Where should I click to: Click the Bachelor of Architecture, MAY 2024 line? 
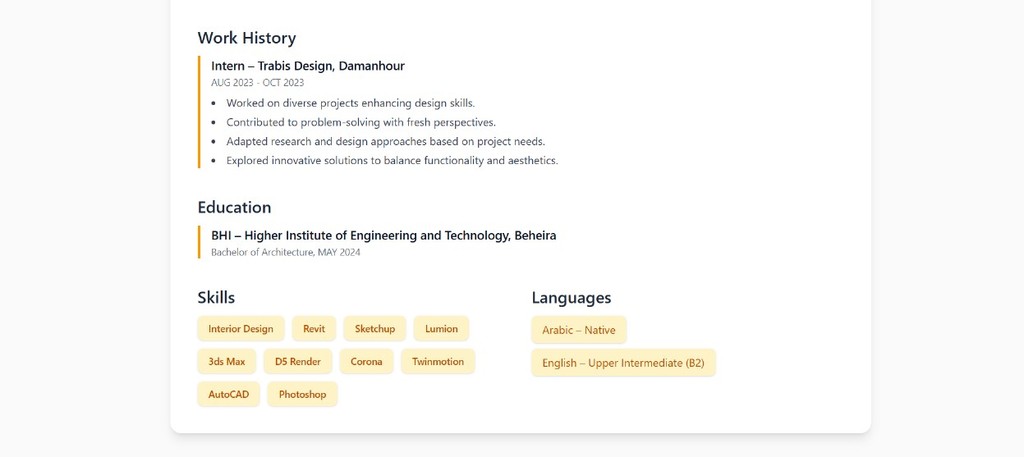click(285, 253)
